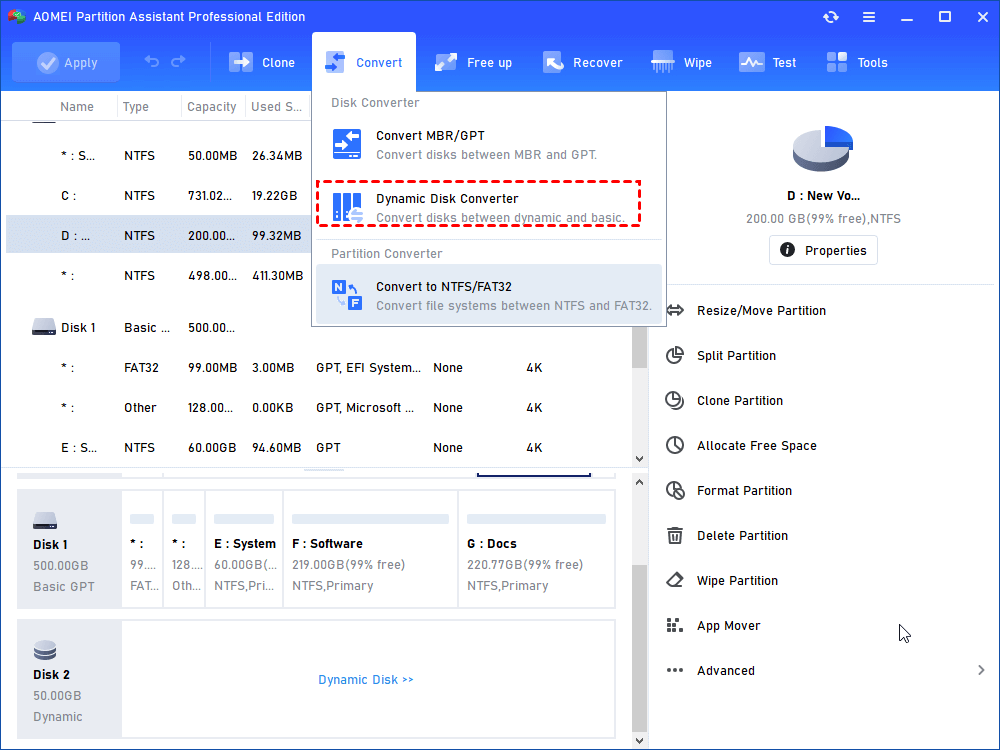Click the NTFS/FAT32 converter icon
This screenshot has height=750, width=1000.
347,295
